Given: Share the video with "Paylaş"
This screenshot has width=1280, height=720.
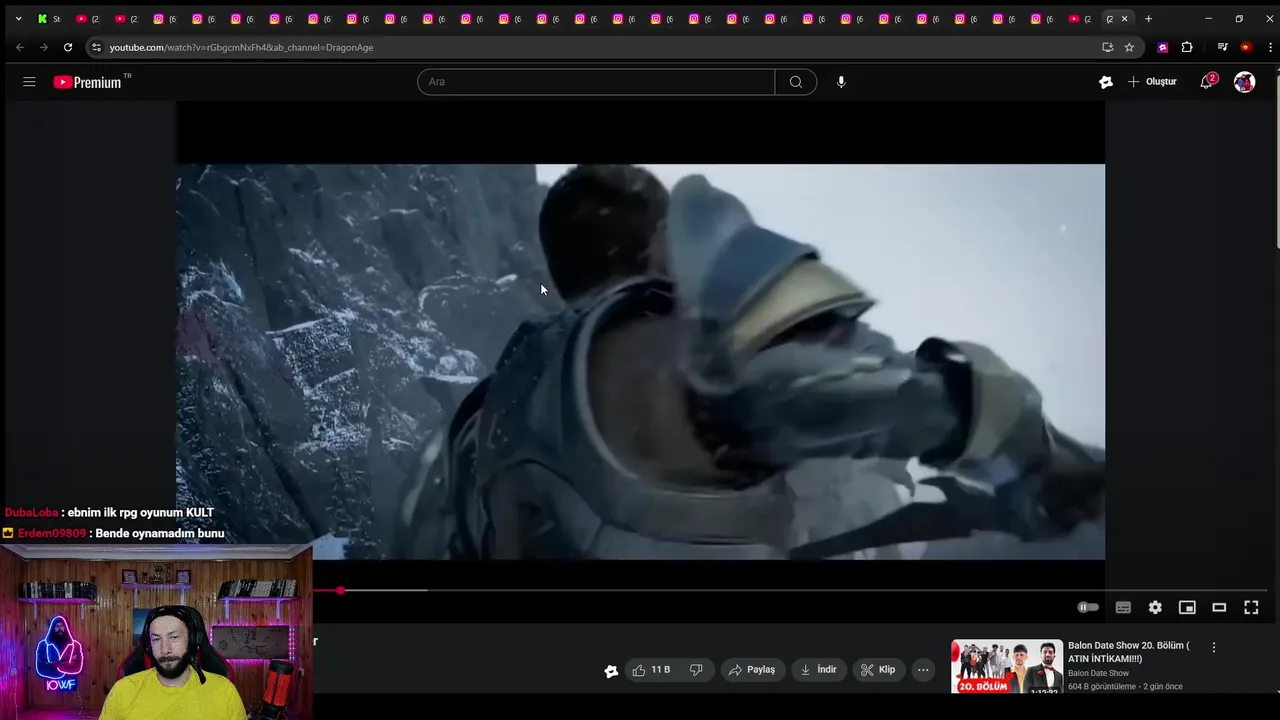Looking at the screenshot, I should click(752, 670).
